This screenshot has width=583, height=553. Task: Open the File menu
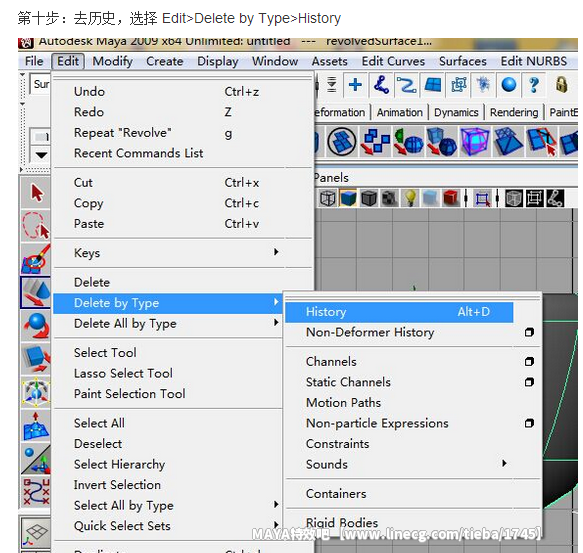click(34, 61)
